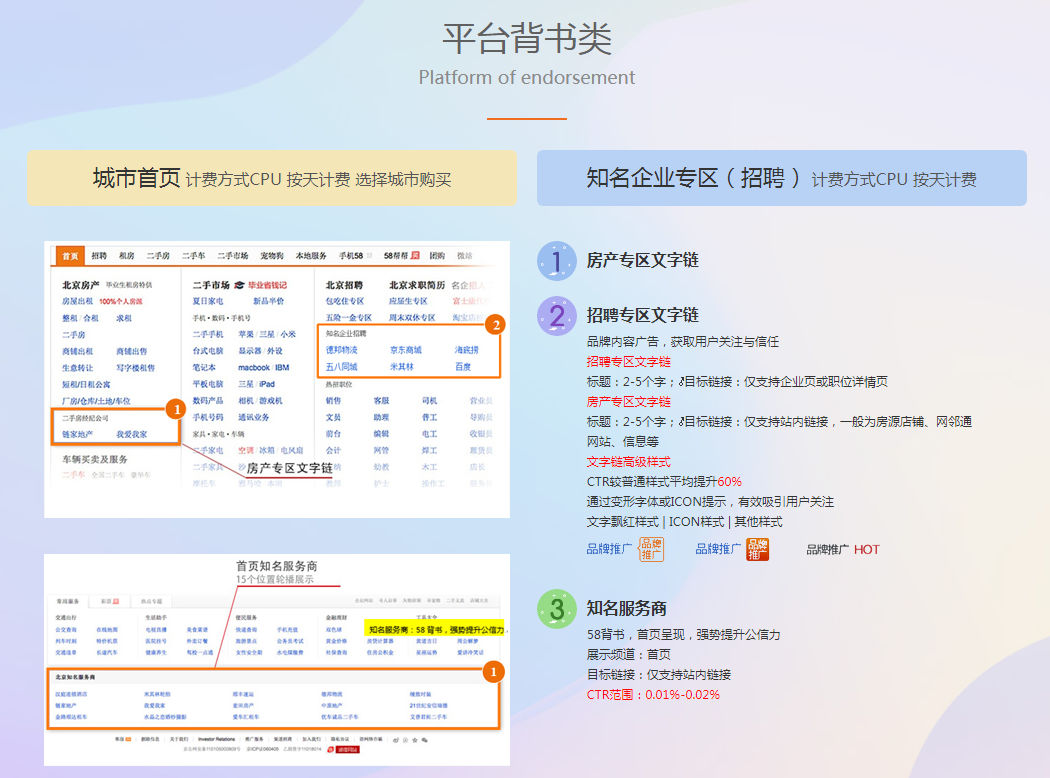Click the 城市首页 banner heading
The width and height of the screenshot is (1050, 778).
[x=137, y=178]
